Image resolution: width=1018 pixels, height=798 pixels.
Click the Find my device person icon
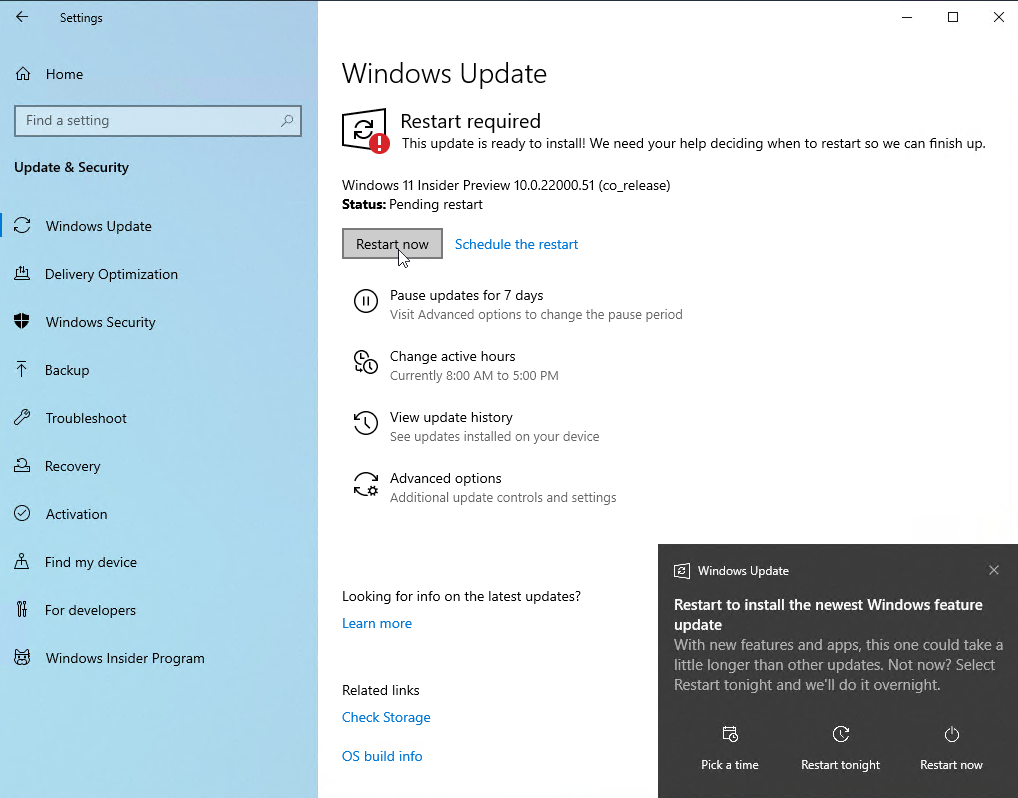pos(22,562)
